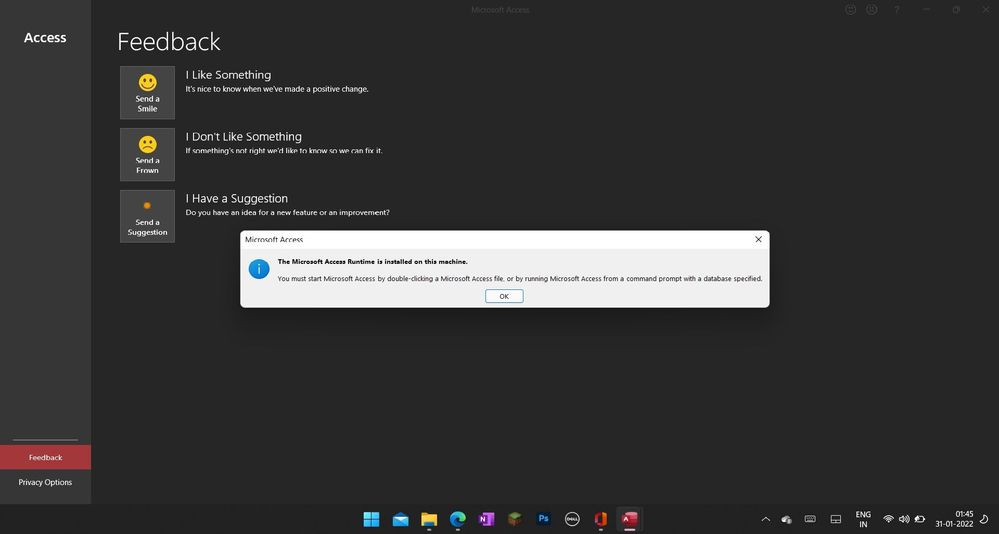Click the 'I Don't Like Something' heading
This screenshot has width=999, height=534.
pos(243,137)
